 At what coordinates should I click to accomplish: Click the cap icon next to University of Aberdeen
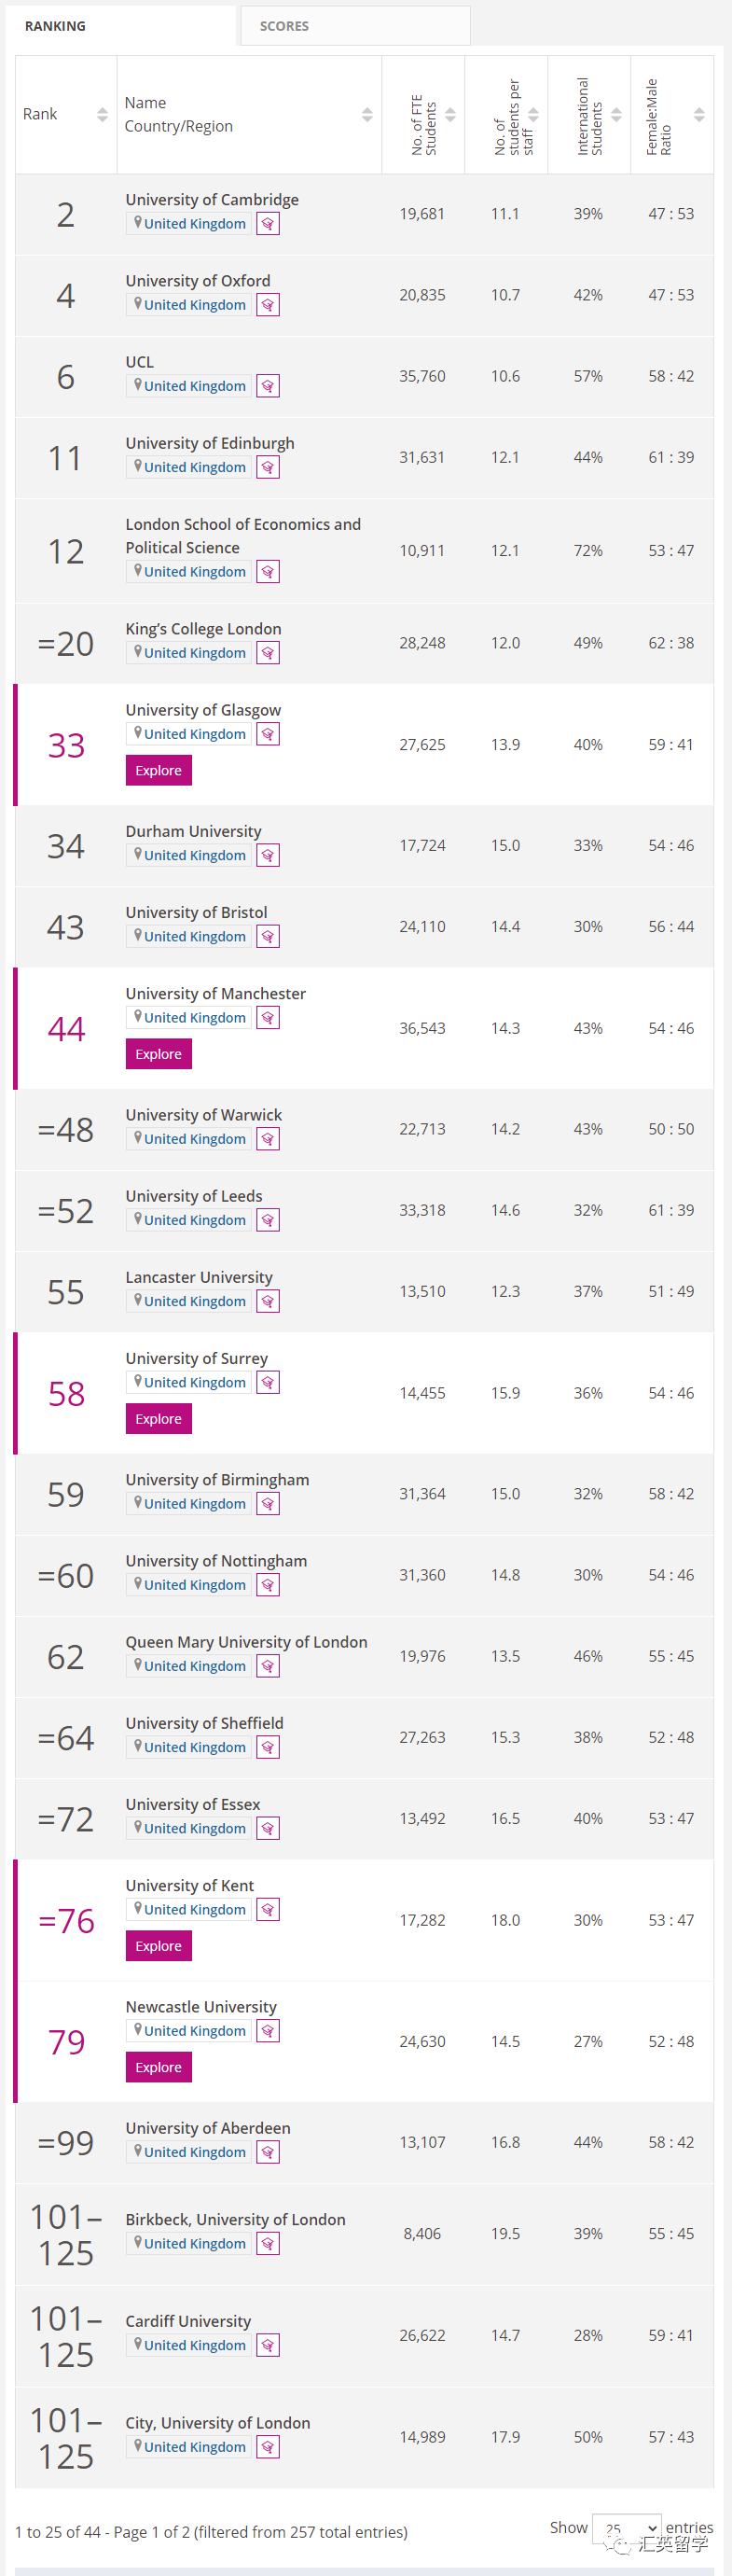(267, 2151)
